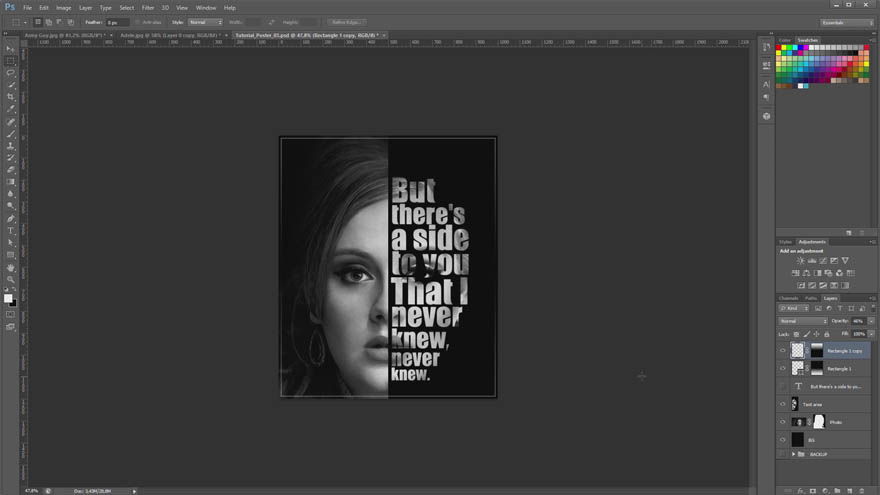Open the Filter menu
The width and height of the screenshot is (880, 495).
148,8
